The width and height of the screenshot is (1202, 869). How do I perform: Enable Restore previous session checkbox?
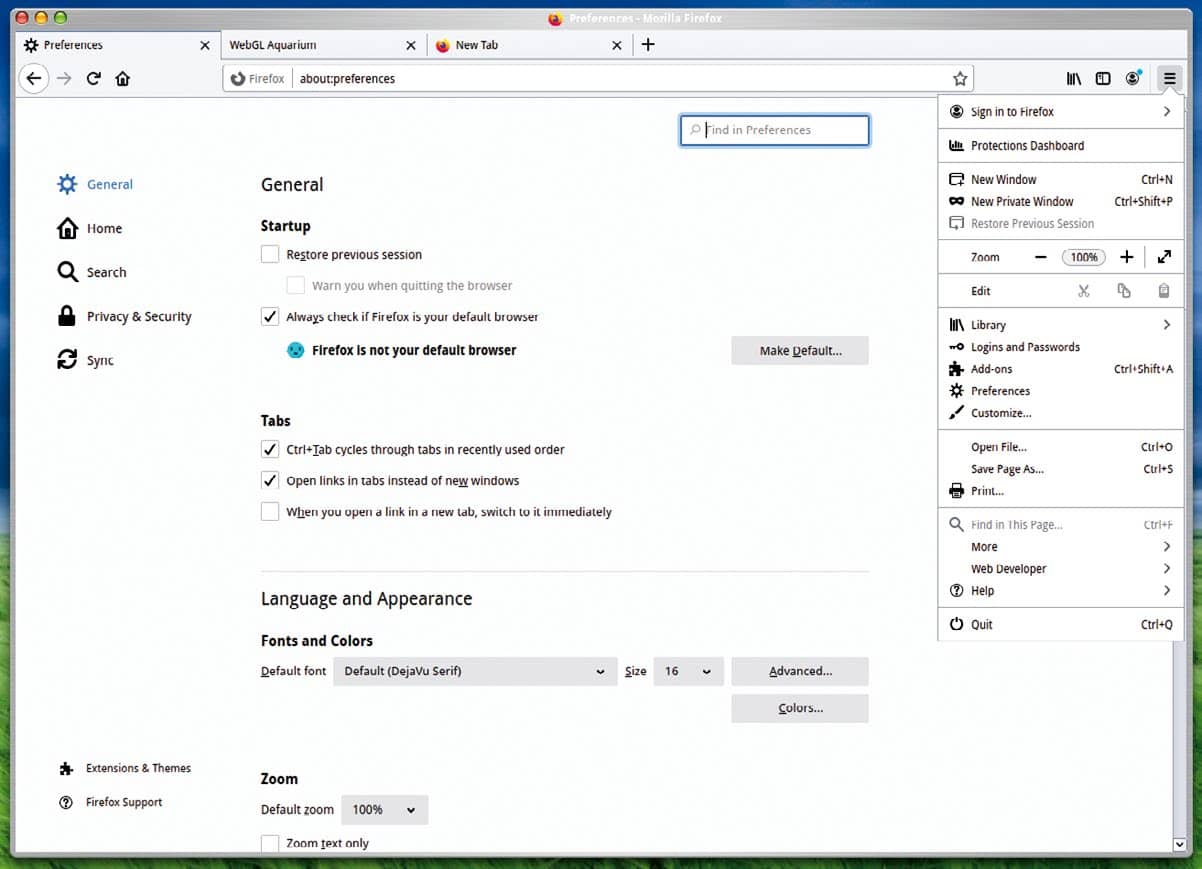pyautogui.click(x=270, y=254)
